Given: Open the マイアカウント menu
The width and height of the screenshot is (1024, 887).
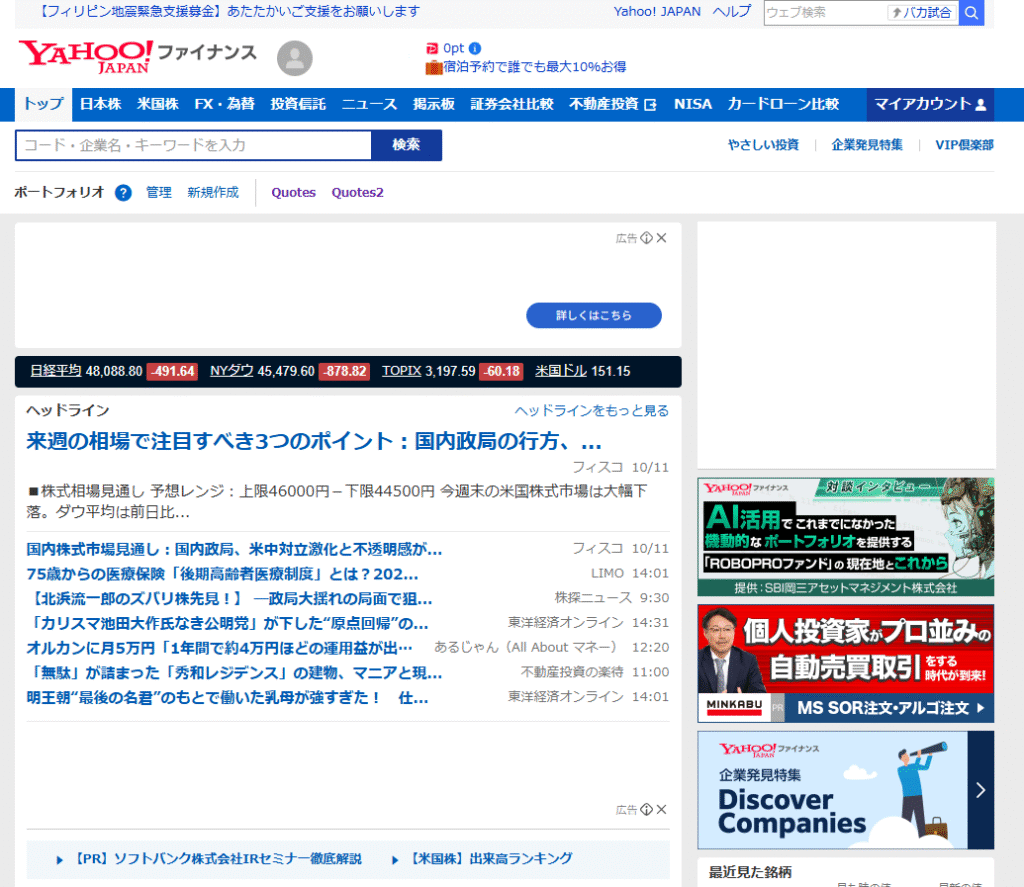Looking at the screenshot, I should click(x=931, y=104).
